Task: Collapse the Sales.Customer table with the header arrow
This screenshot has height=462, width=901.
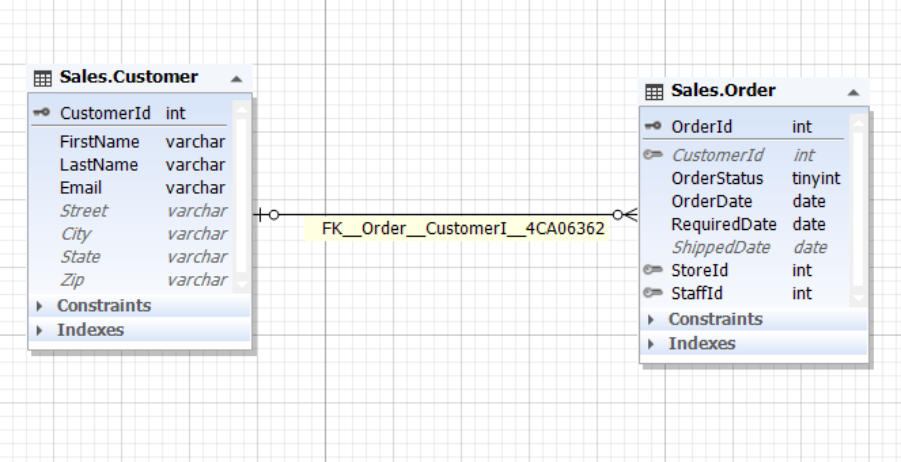Action: (236, 78)
